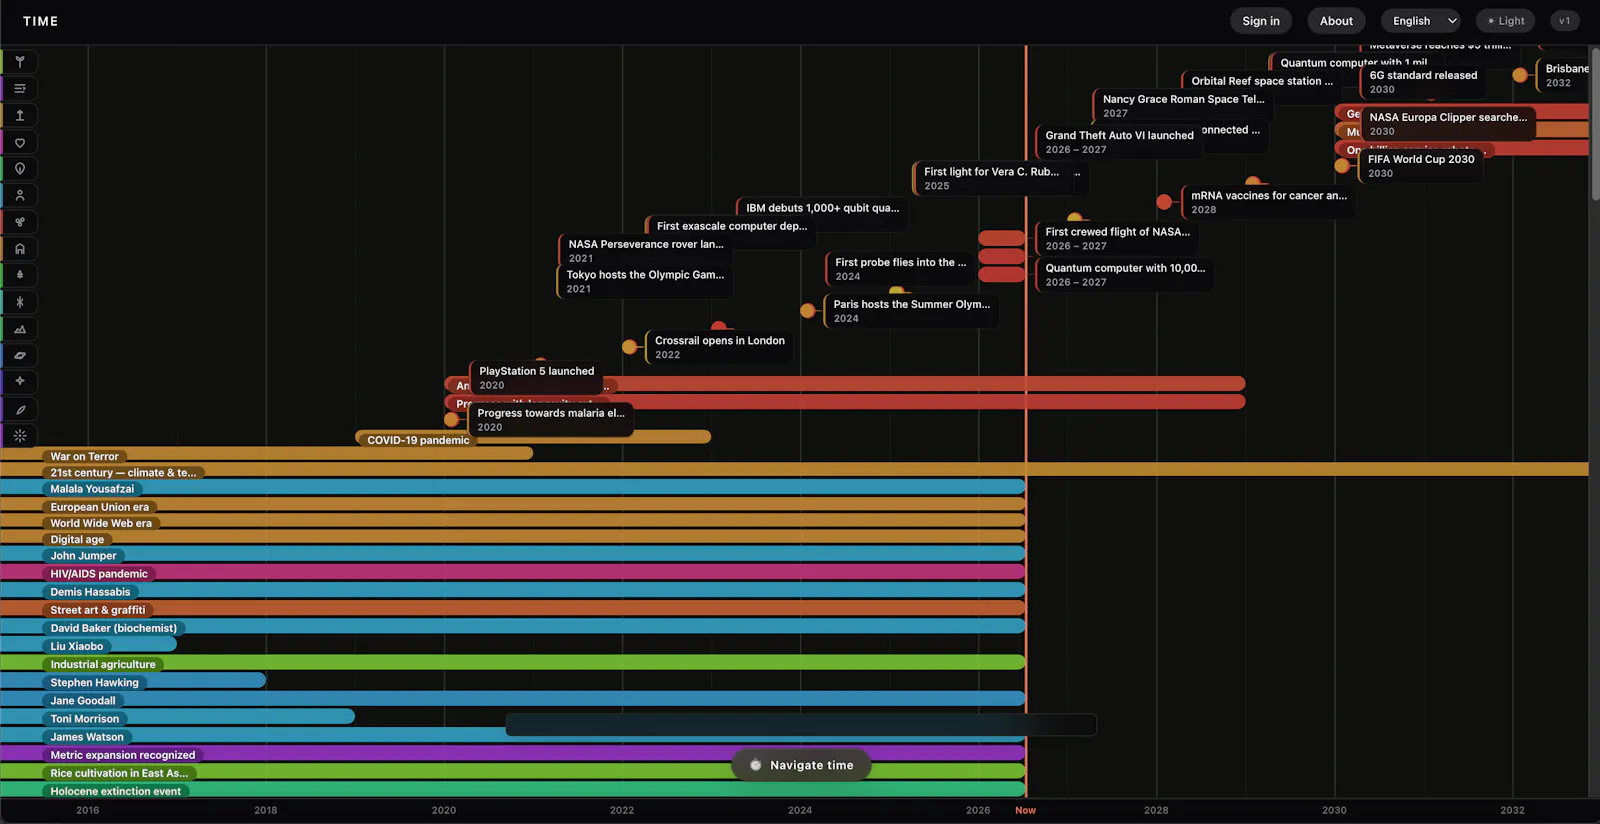Select the pine tree category icon in sidebar
The image size is (1600, 824).
[19, 275]
